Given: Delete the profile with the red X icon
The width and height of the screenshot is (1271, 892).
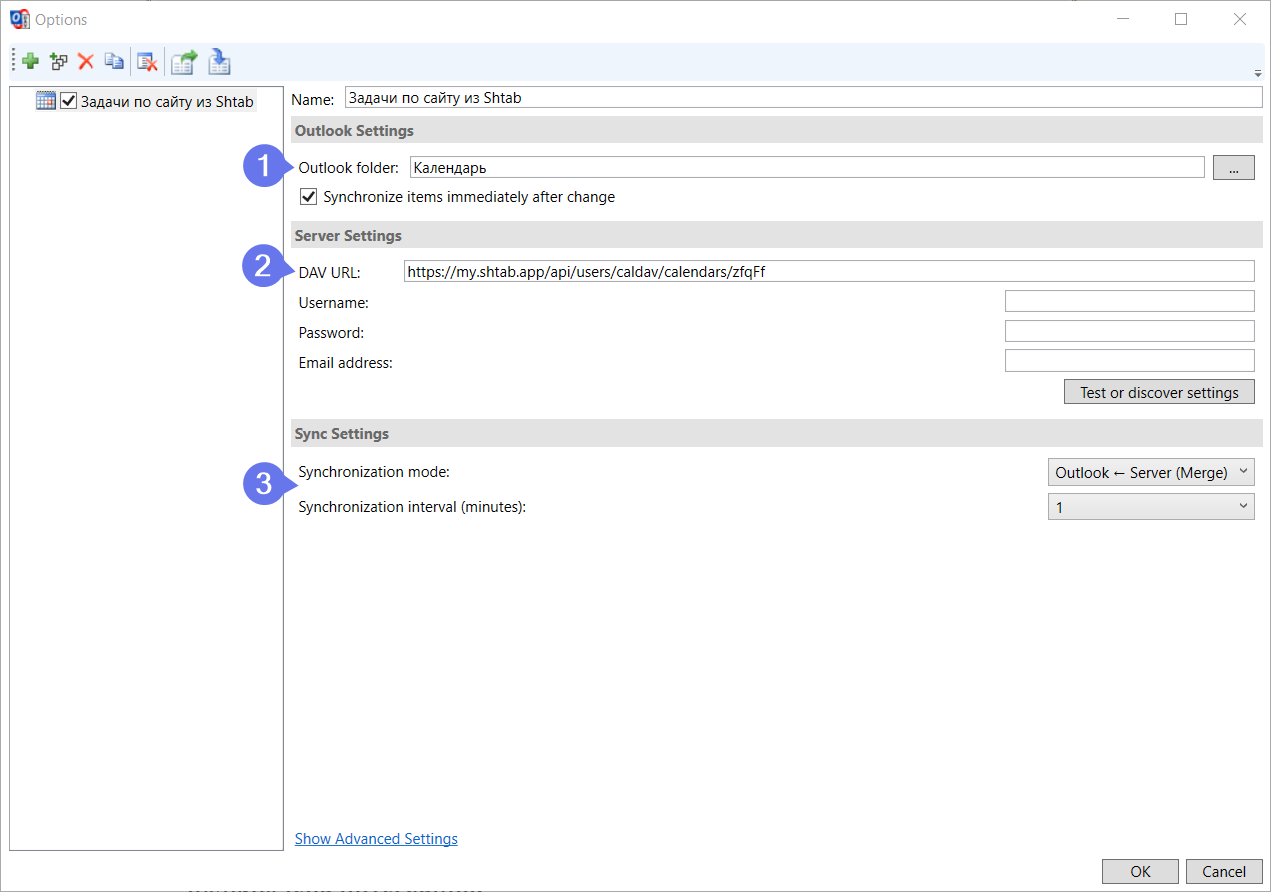Looking at the screenshot, I should pyautogui.click(x=86, y=62).
